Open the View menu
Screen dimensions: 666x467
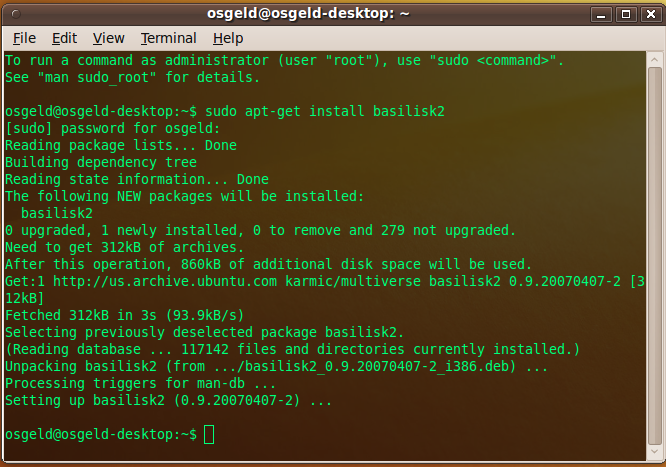click(108, 38)
